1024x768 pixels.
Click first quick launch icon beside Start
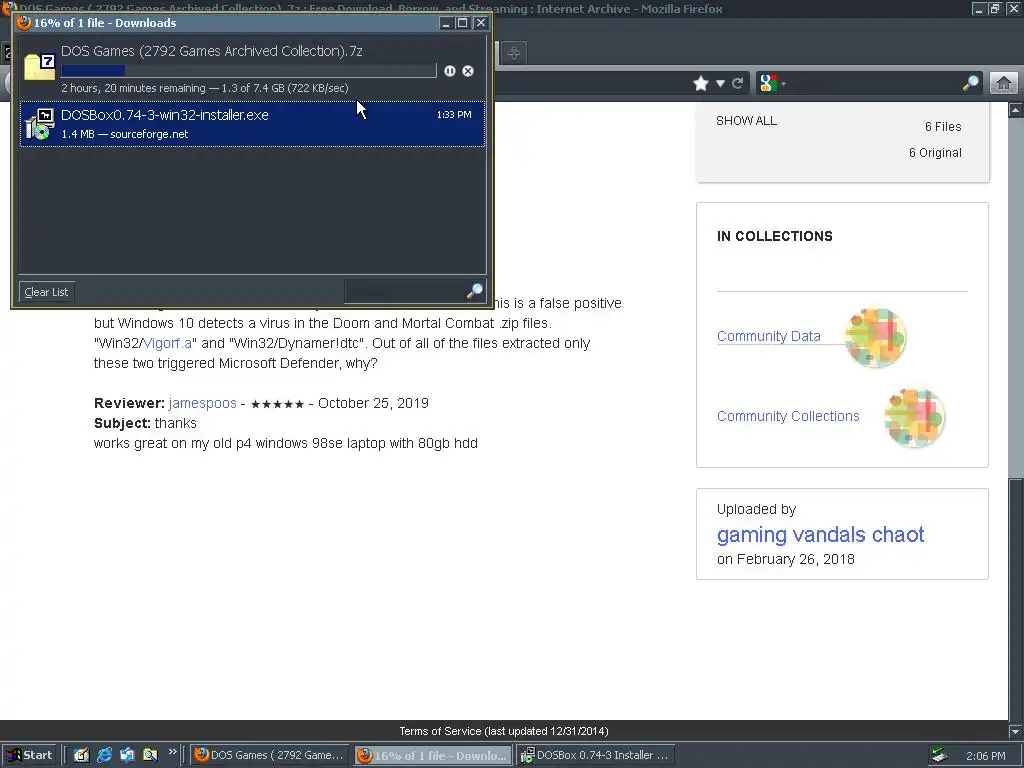click(x=81, y=756)
